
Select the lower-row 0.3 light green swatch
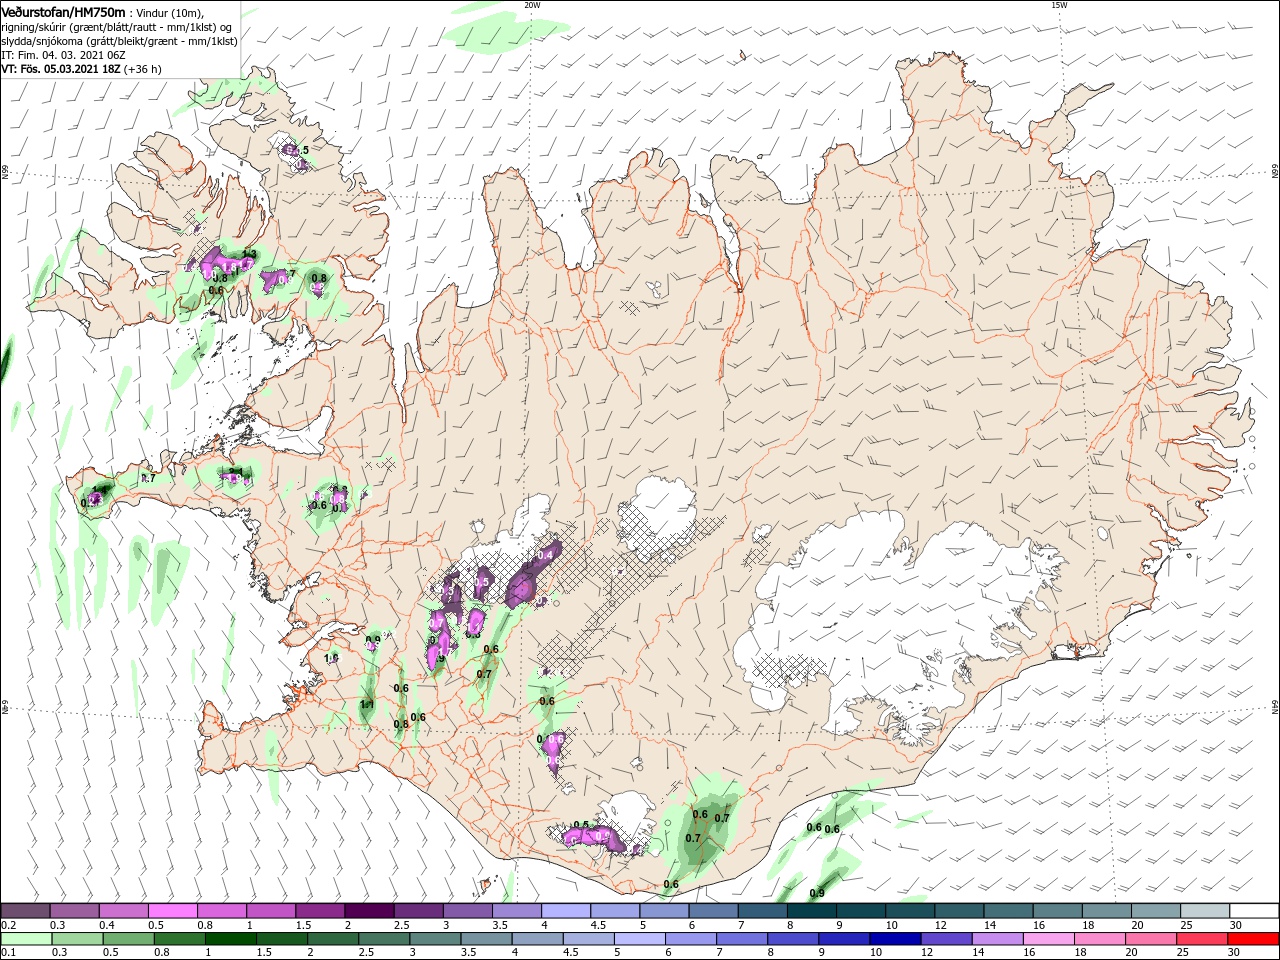tap(79, 939)
